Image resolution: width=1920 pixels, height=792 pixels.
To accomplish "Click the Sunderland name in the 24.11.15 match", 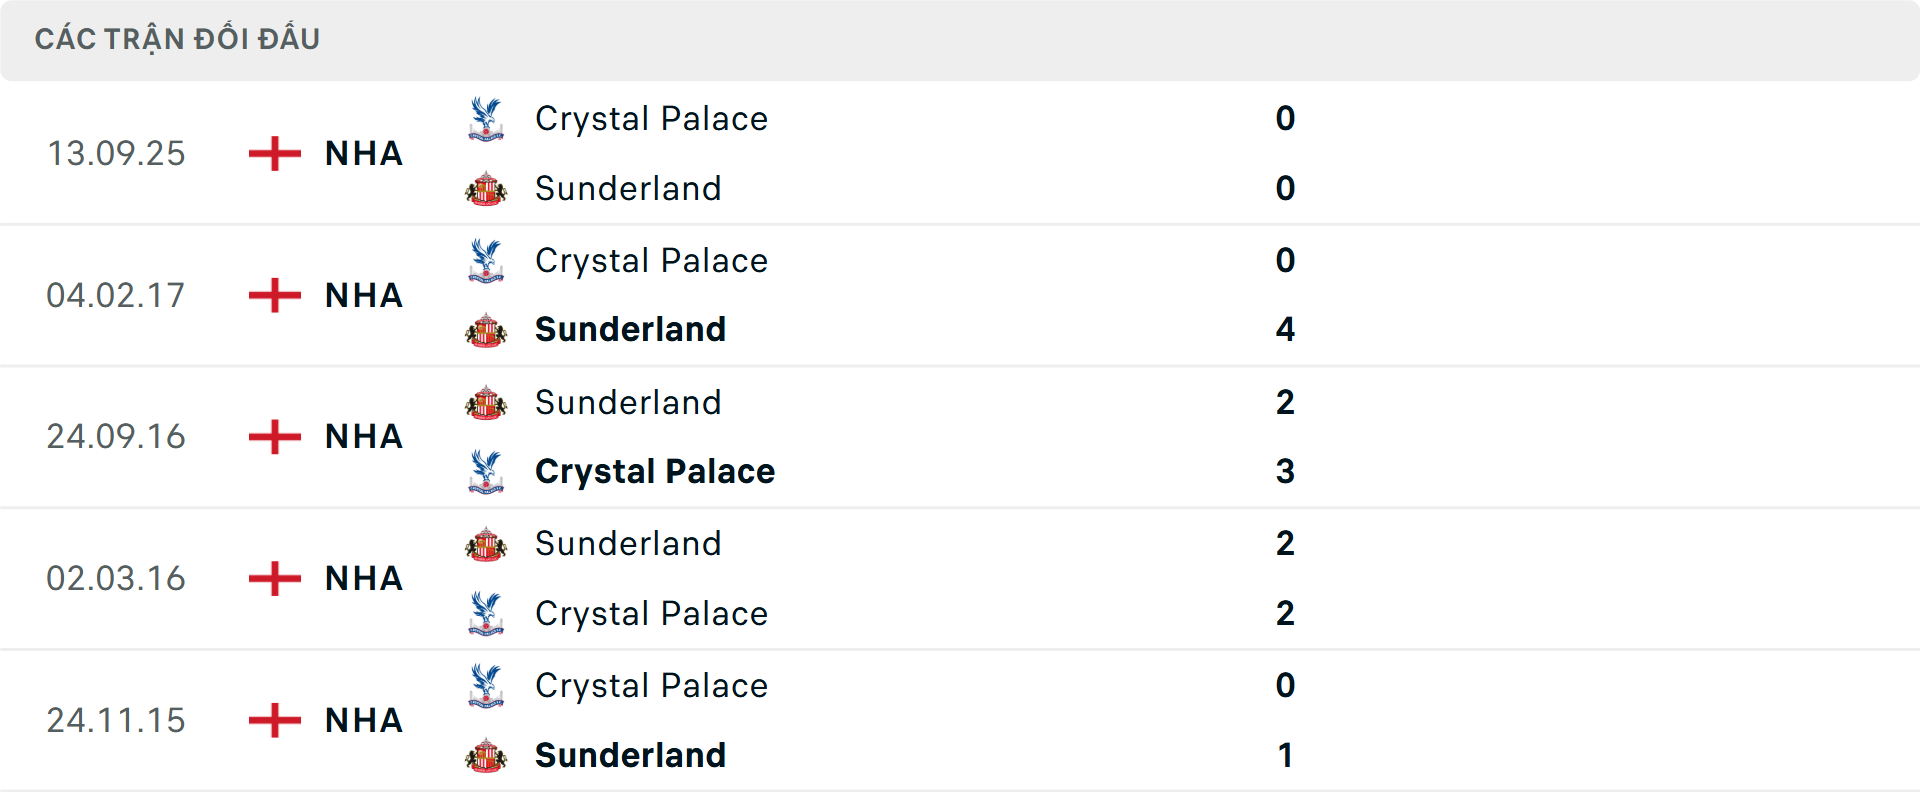I will click(x=630, y=756).
